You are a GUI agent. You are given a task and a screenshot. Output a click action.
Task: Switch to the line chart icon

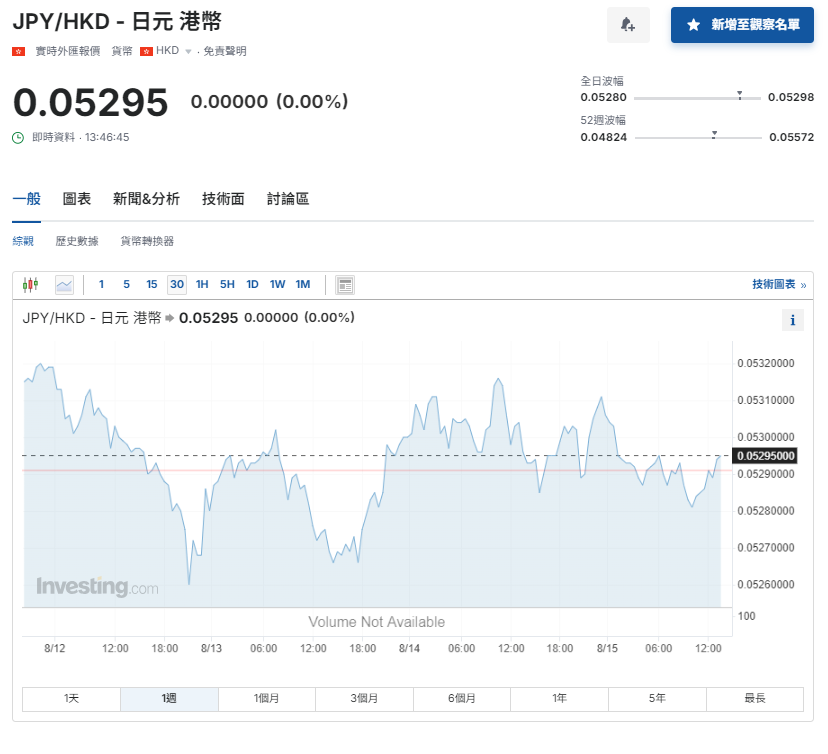[x=63, y=284]
